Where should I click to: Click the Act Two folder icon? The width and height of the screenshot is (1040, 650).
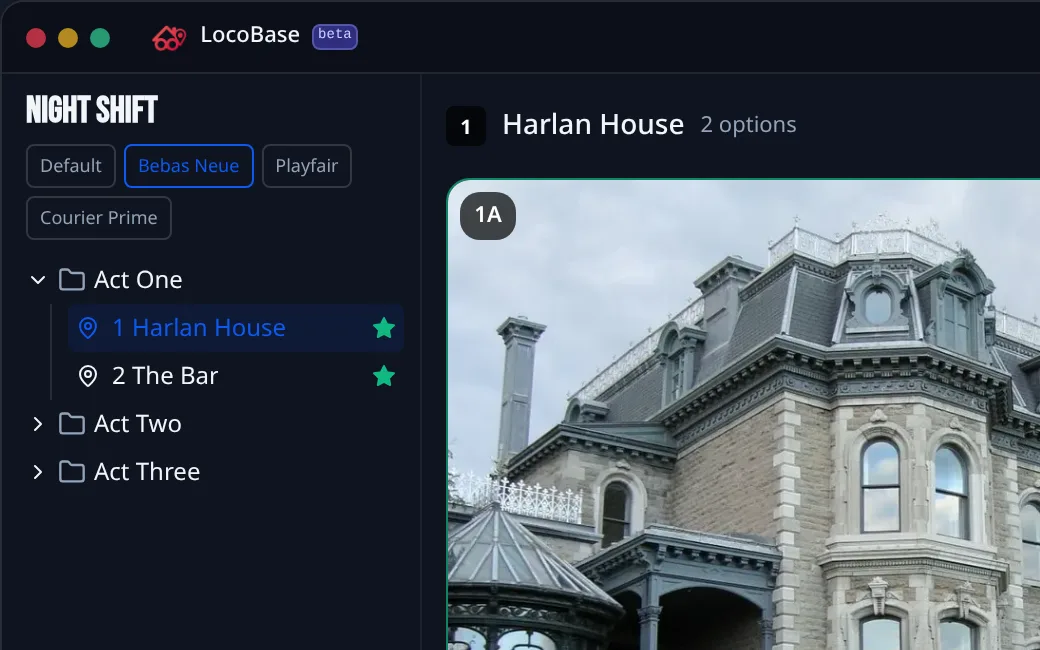point(72,424)
